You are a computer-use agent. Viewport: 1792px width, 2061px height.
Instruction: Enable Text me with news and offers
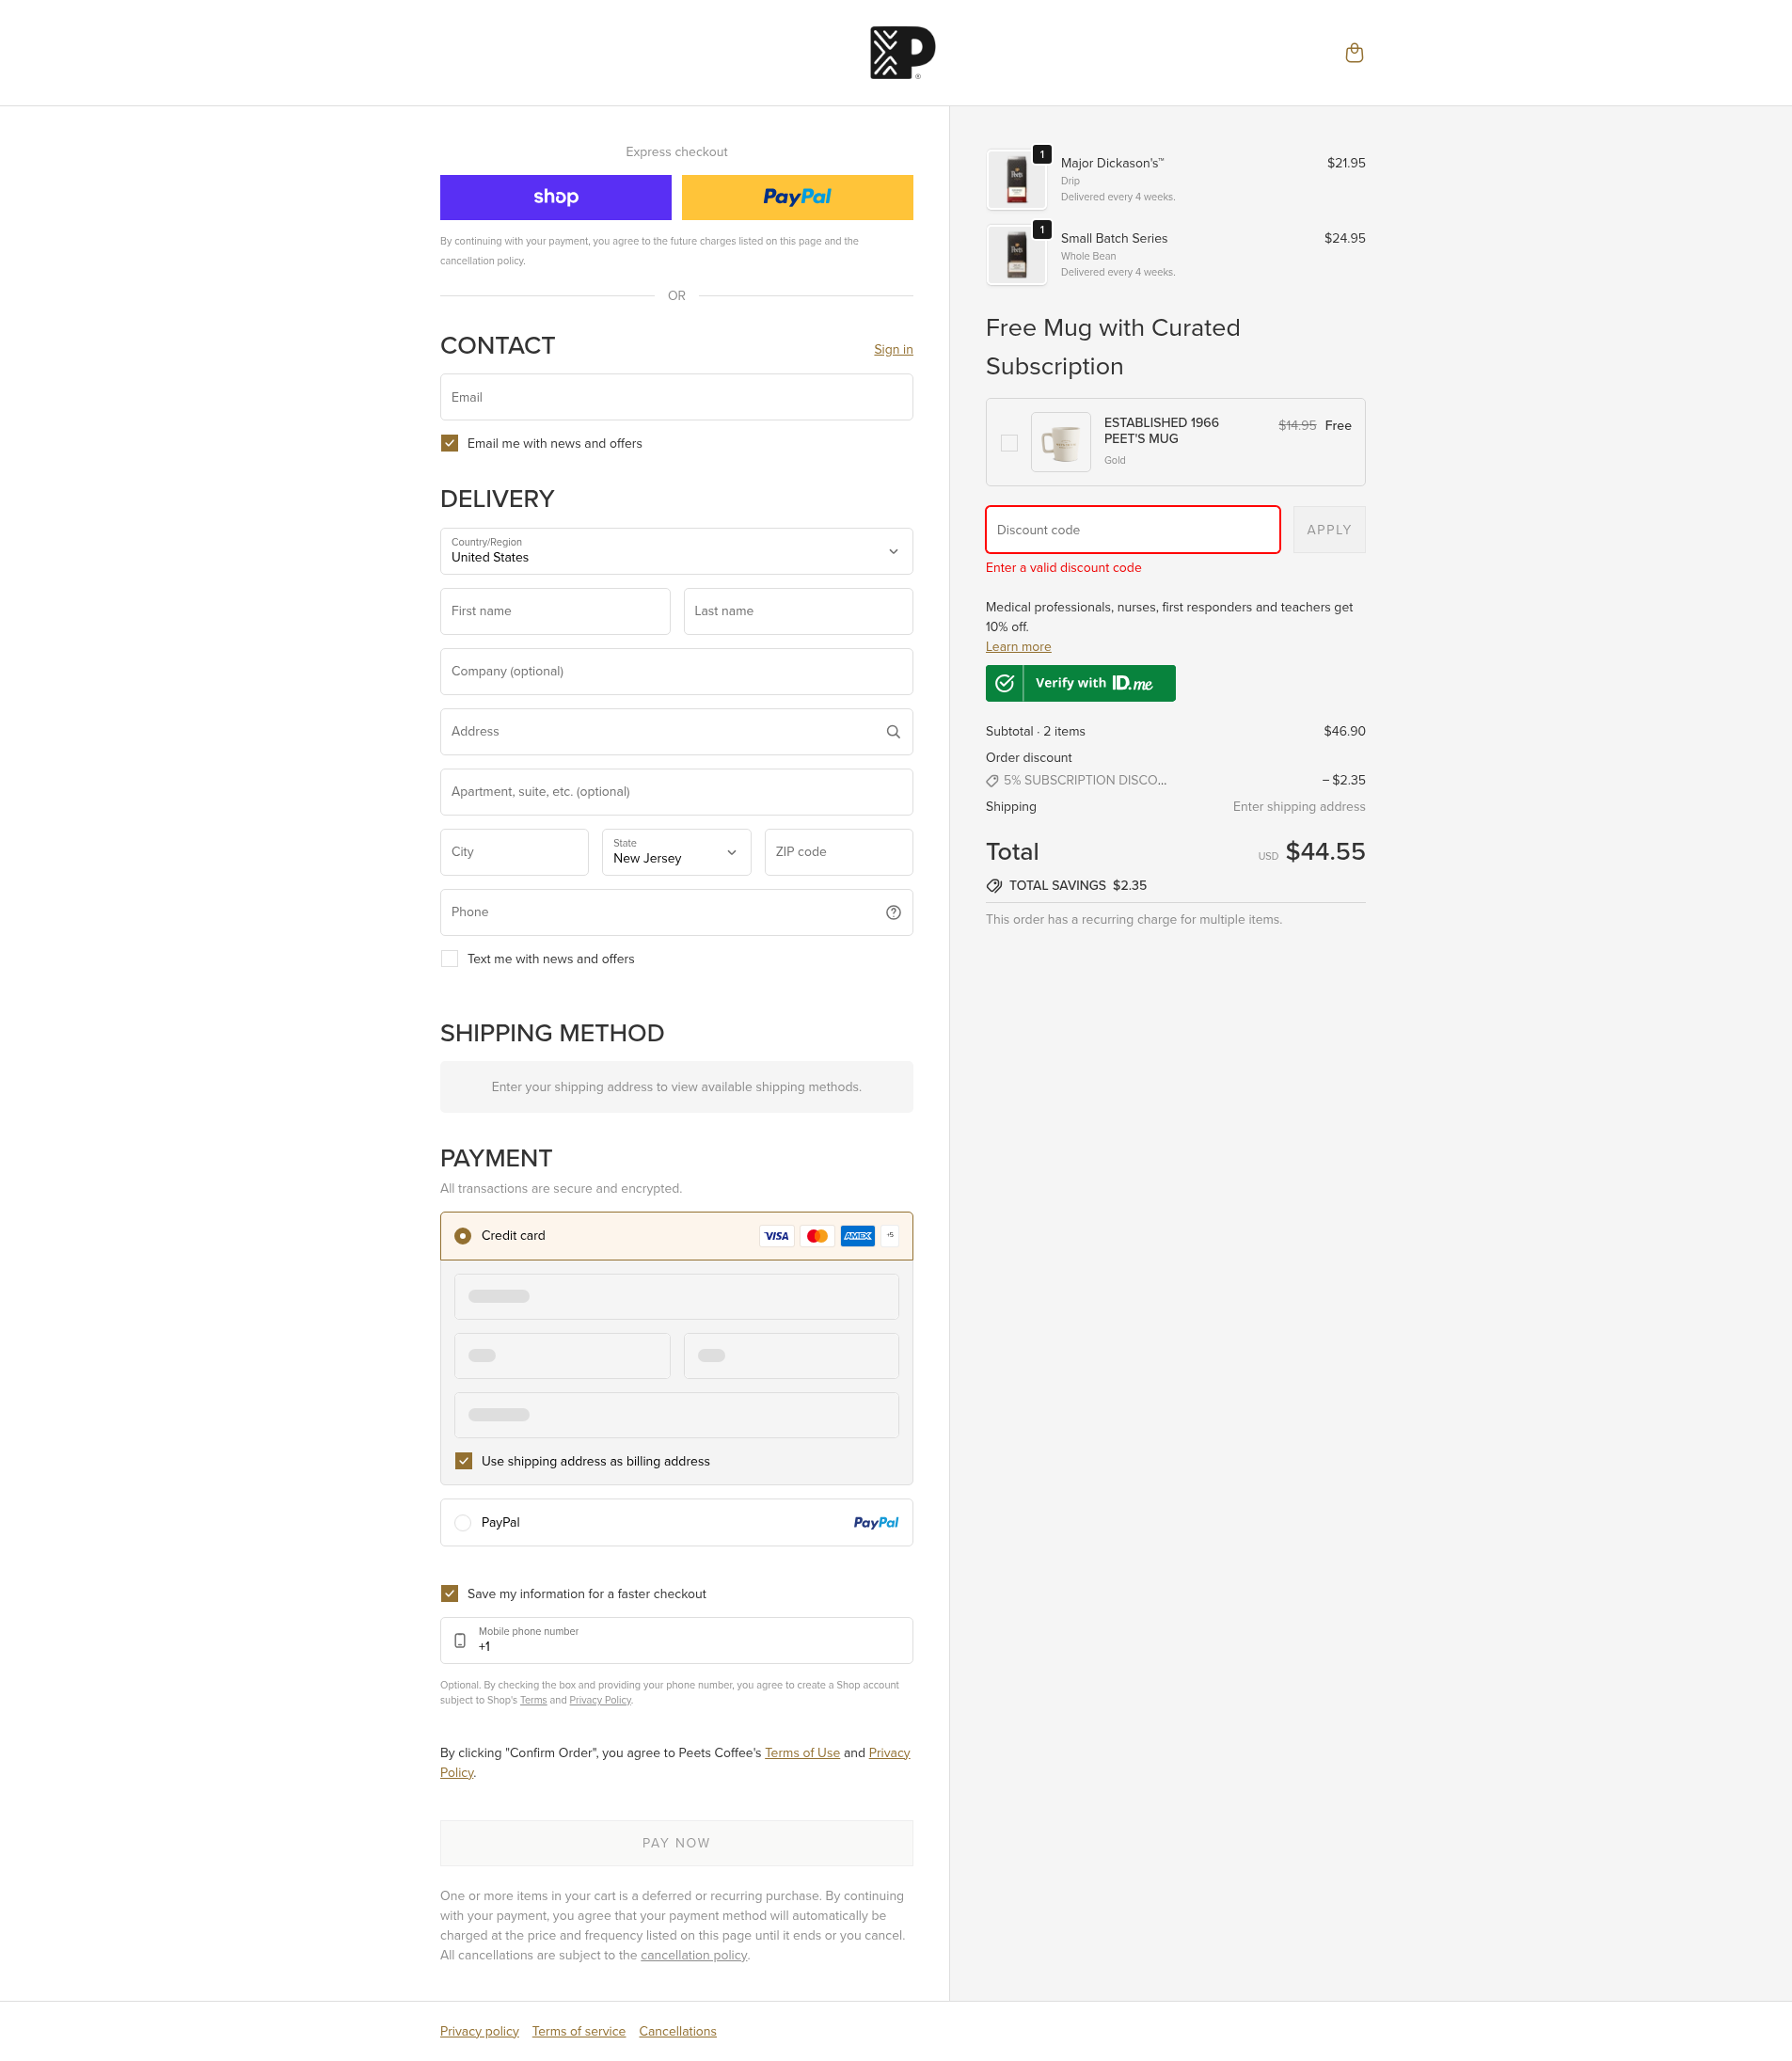(x=450, y=959)
